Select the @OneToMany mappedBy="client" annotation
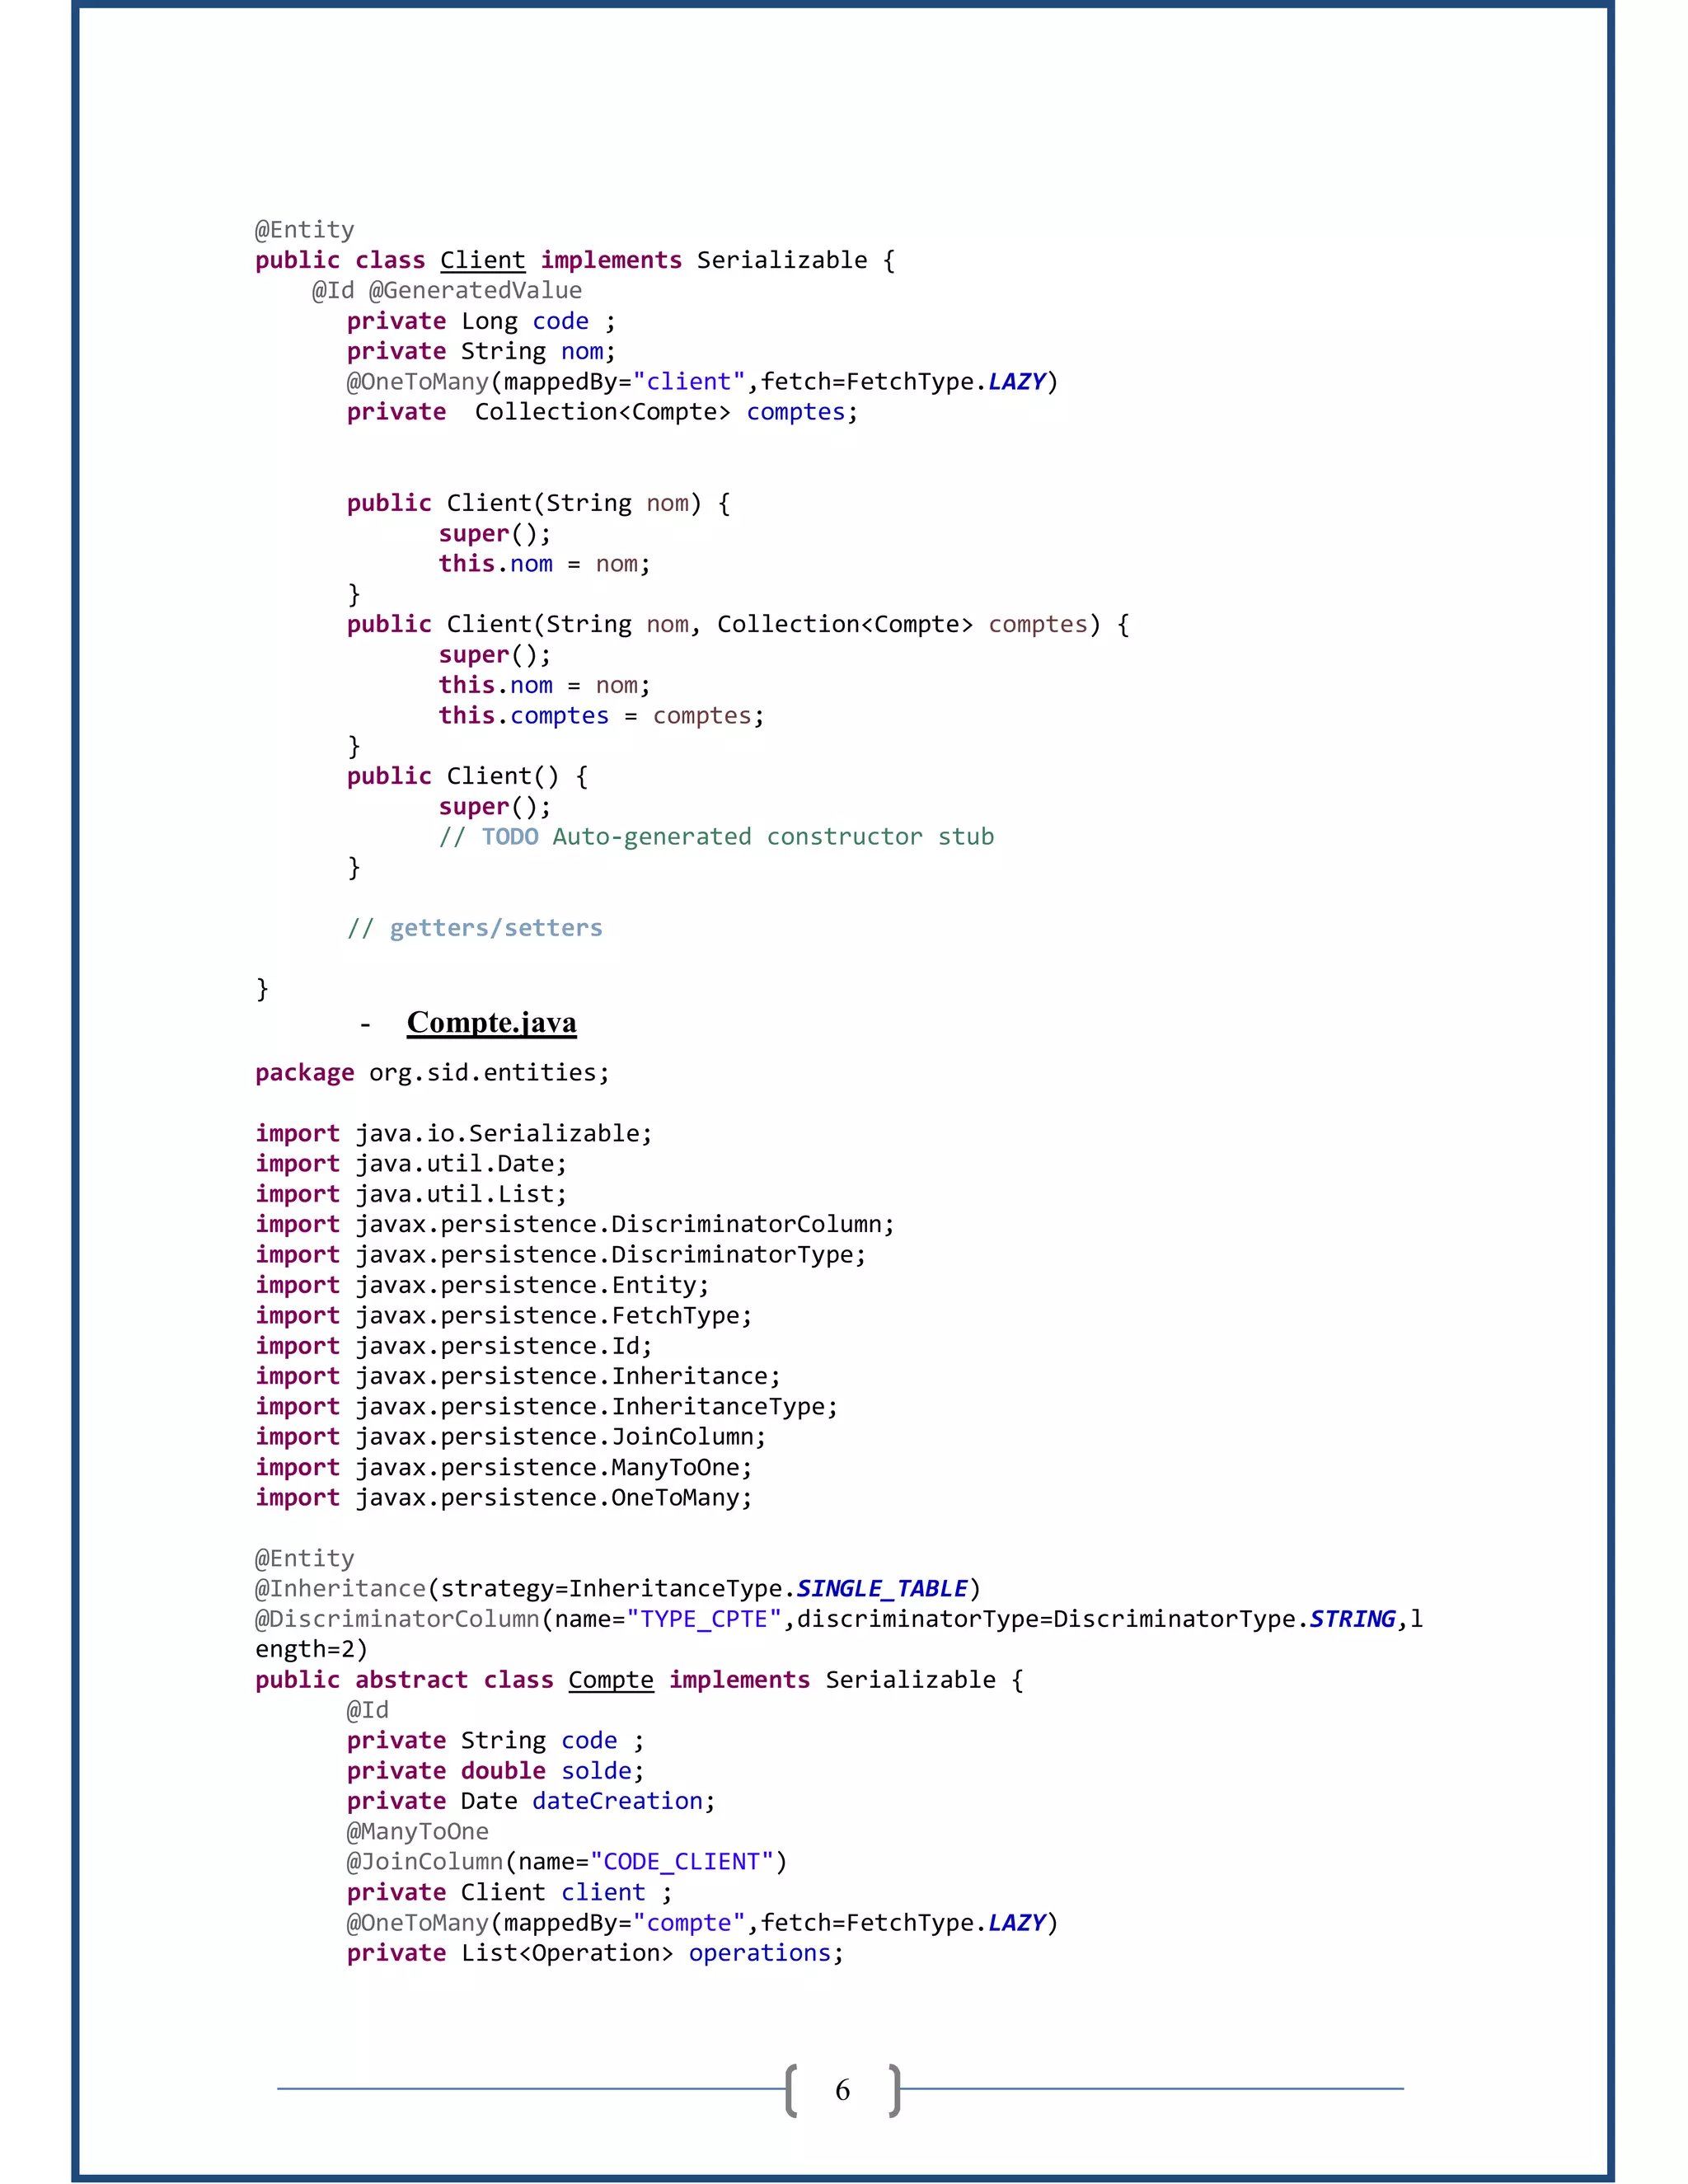 coord(702,382)
